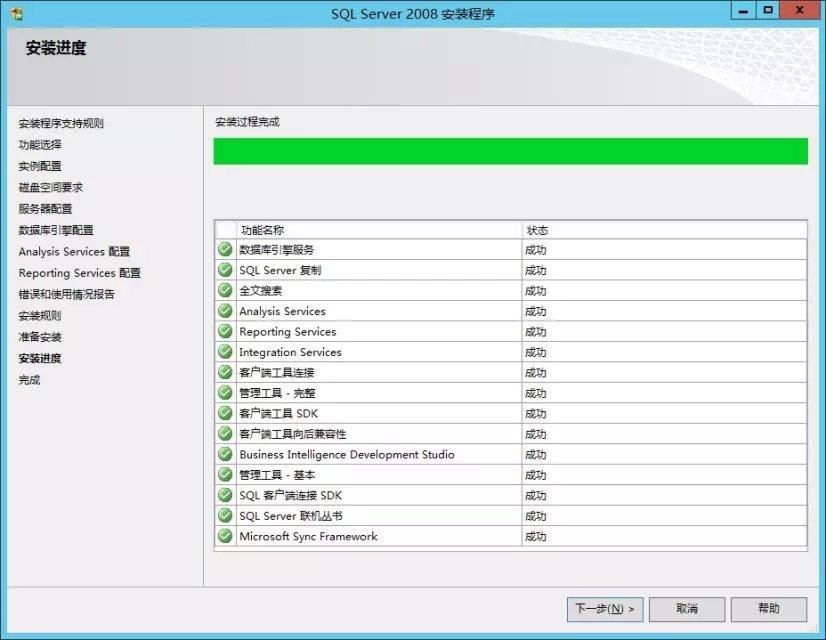Maximize the SQL Server 2008 setup window
The height and width of the screenshot is (640, 826).
coord(768,11)
